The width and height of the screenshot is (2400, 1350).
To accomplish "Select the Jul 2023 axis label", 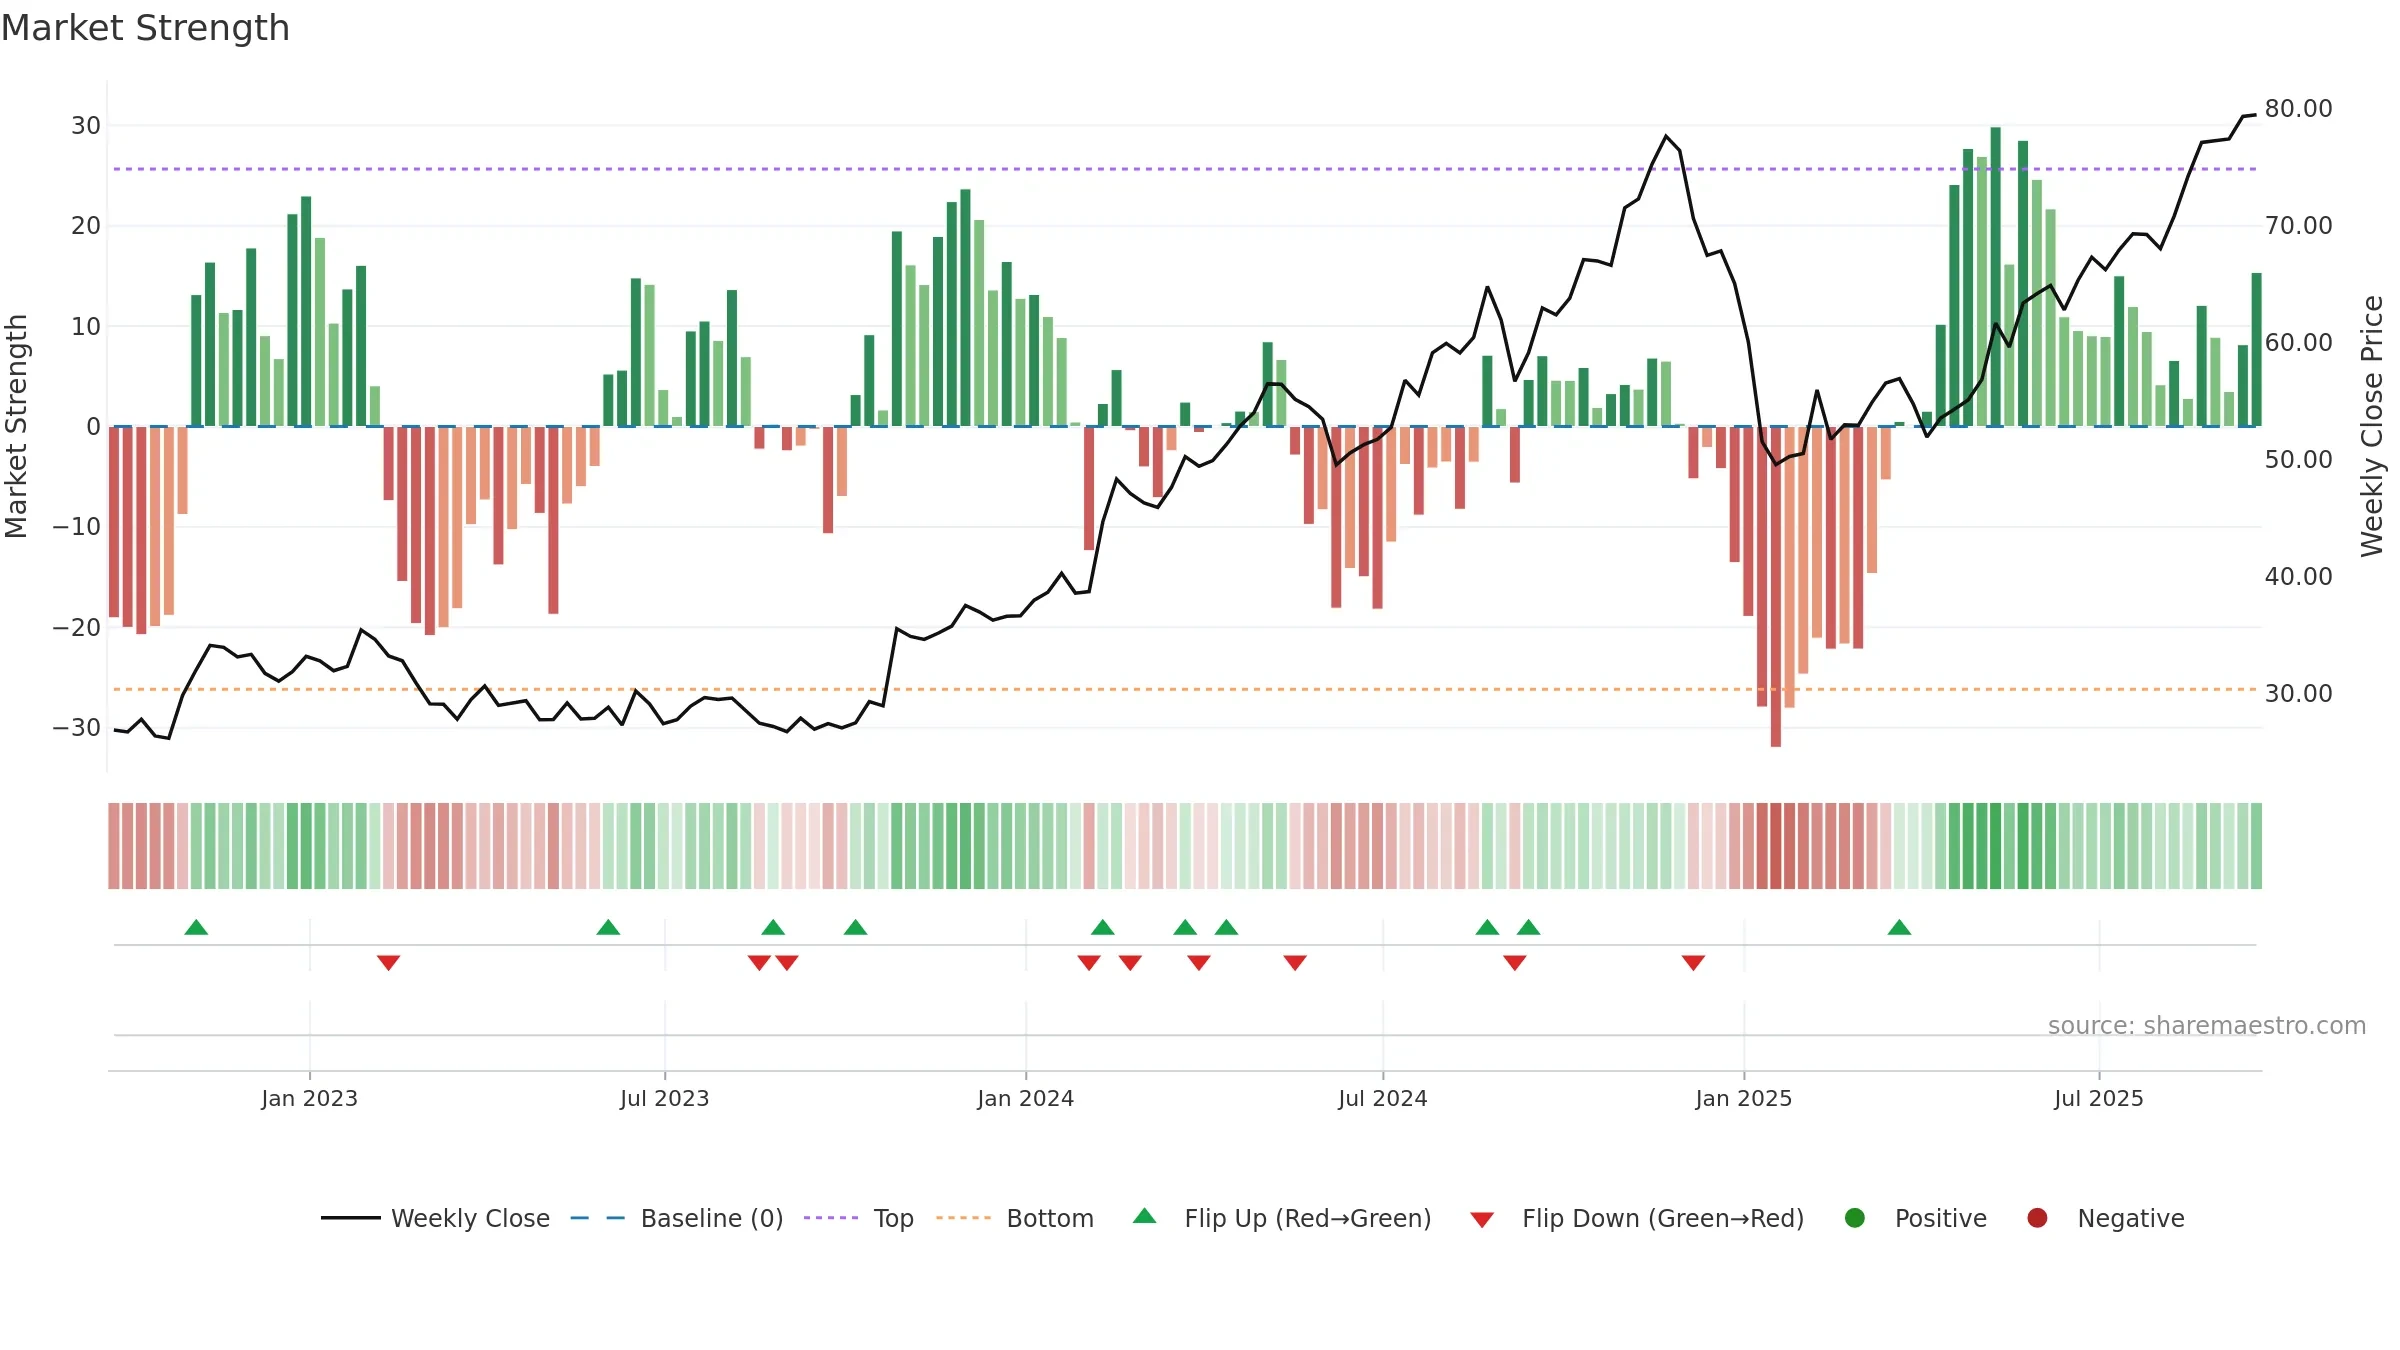I will click(x=664, y=1099).
